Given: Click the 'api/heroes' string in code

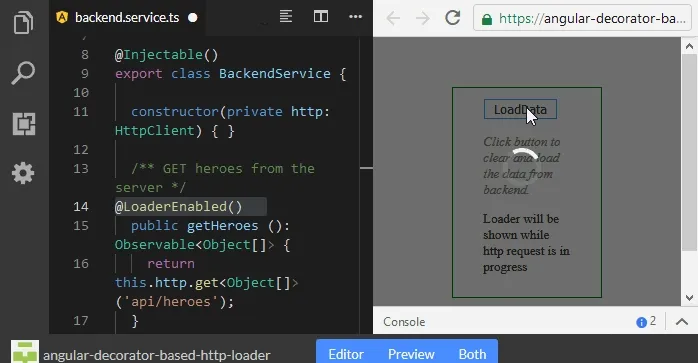Looking at the screenshot, I should (x=170, y=302).
